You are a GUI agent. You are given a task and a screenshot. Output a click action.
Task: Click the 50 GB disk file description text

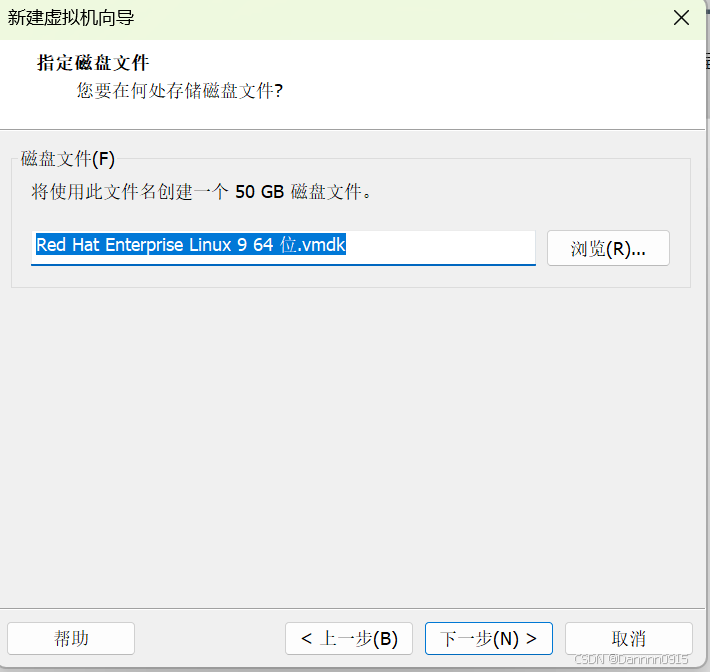tap(201, 192)
